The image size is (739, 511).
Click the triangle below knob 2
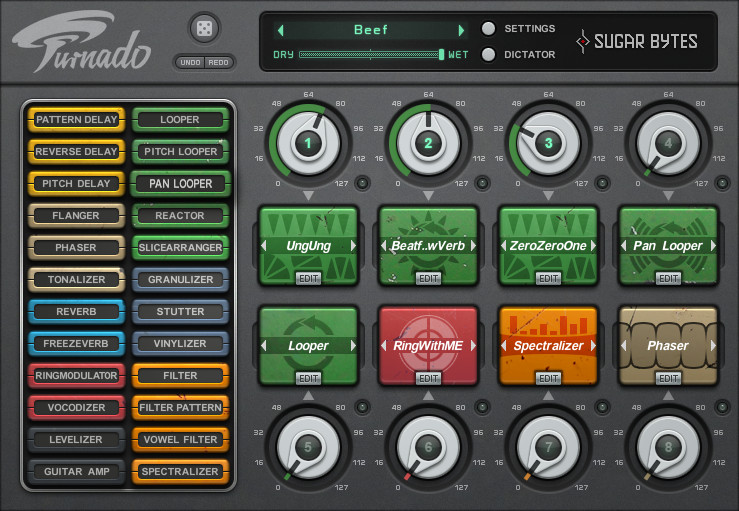(x=428, y=196)
